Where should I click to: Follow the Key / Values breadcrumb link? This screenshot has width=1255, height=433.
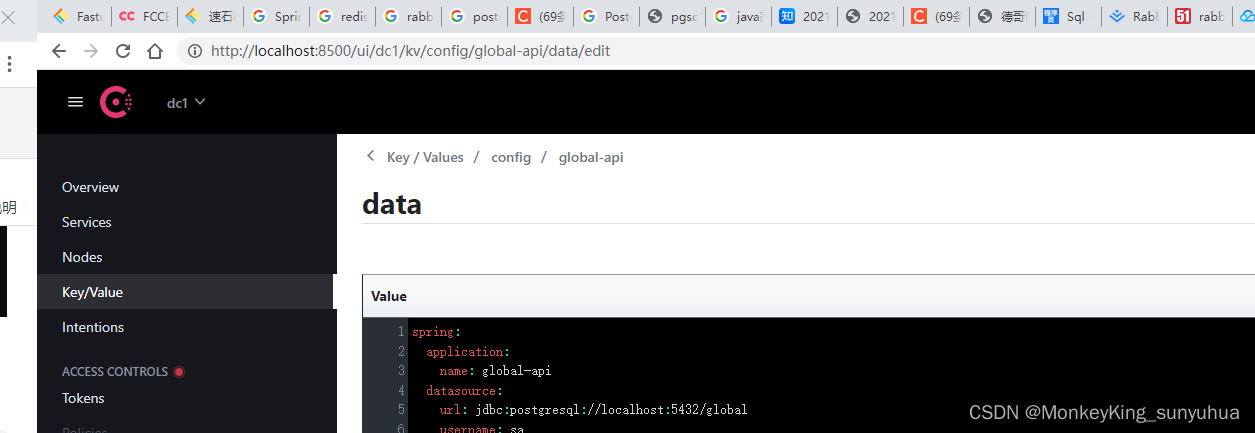pos(425,157)
